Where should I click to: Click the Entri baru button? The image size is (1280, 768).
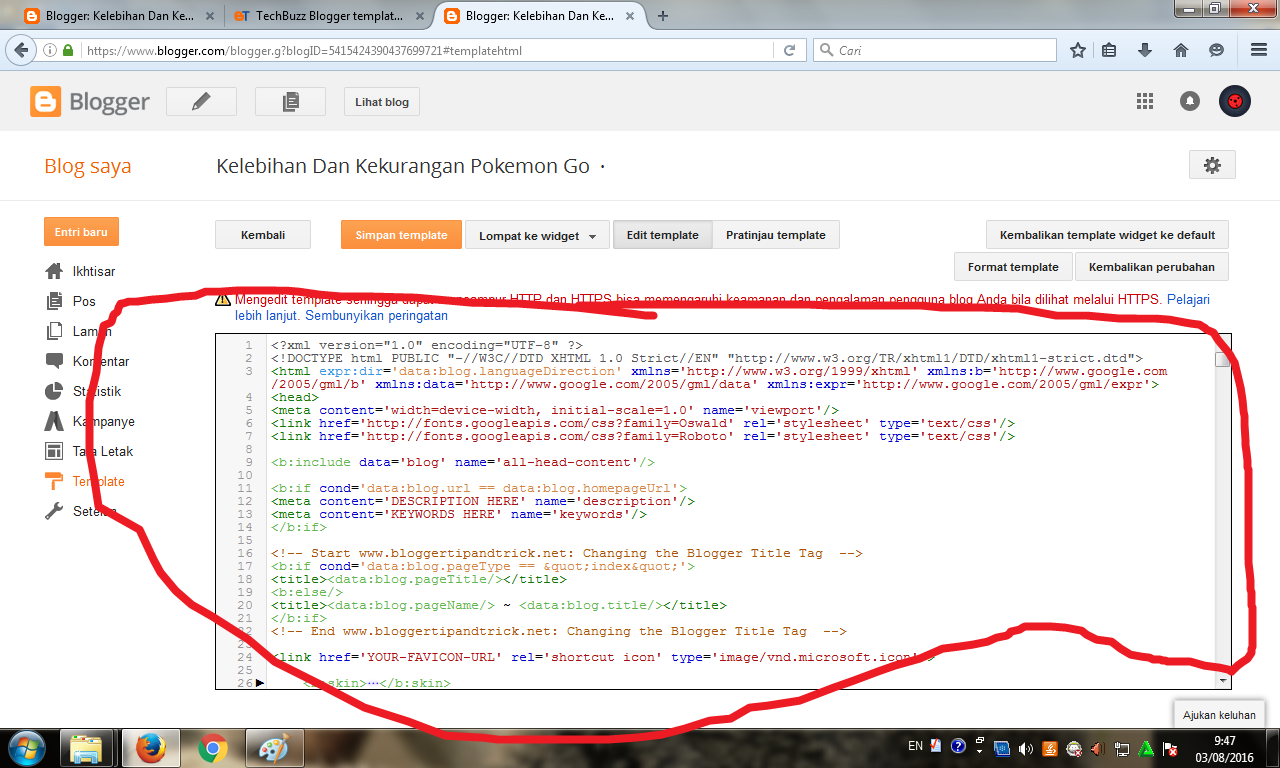pyautogui.click(x=81, y=232)
